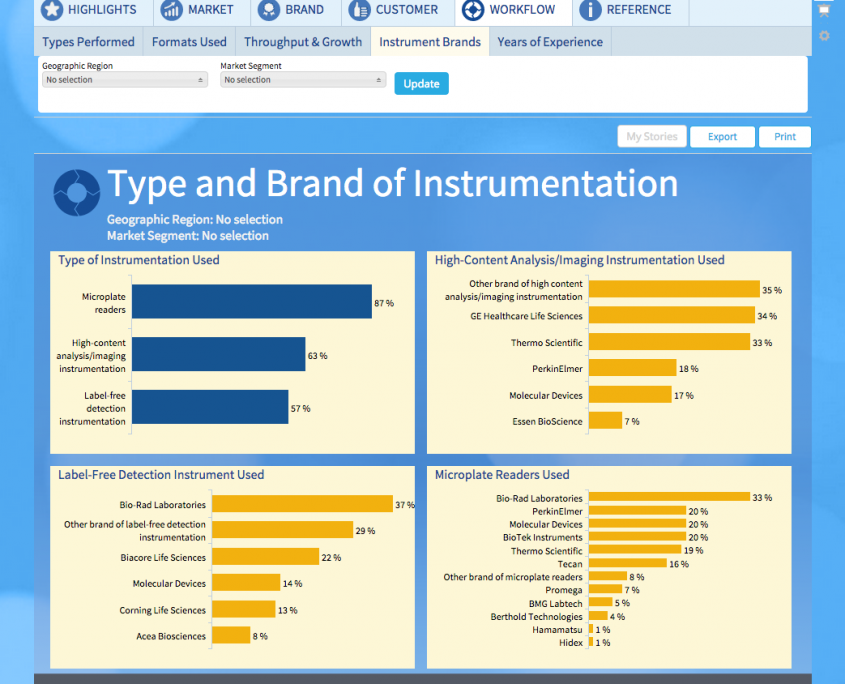
Task: Click the settings gear icon at right edge
Action: tap(824, 36)
